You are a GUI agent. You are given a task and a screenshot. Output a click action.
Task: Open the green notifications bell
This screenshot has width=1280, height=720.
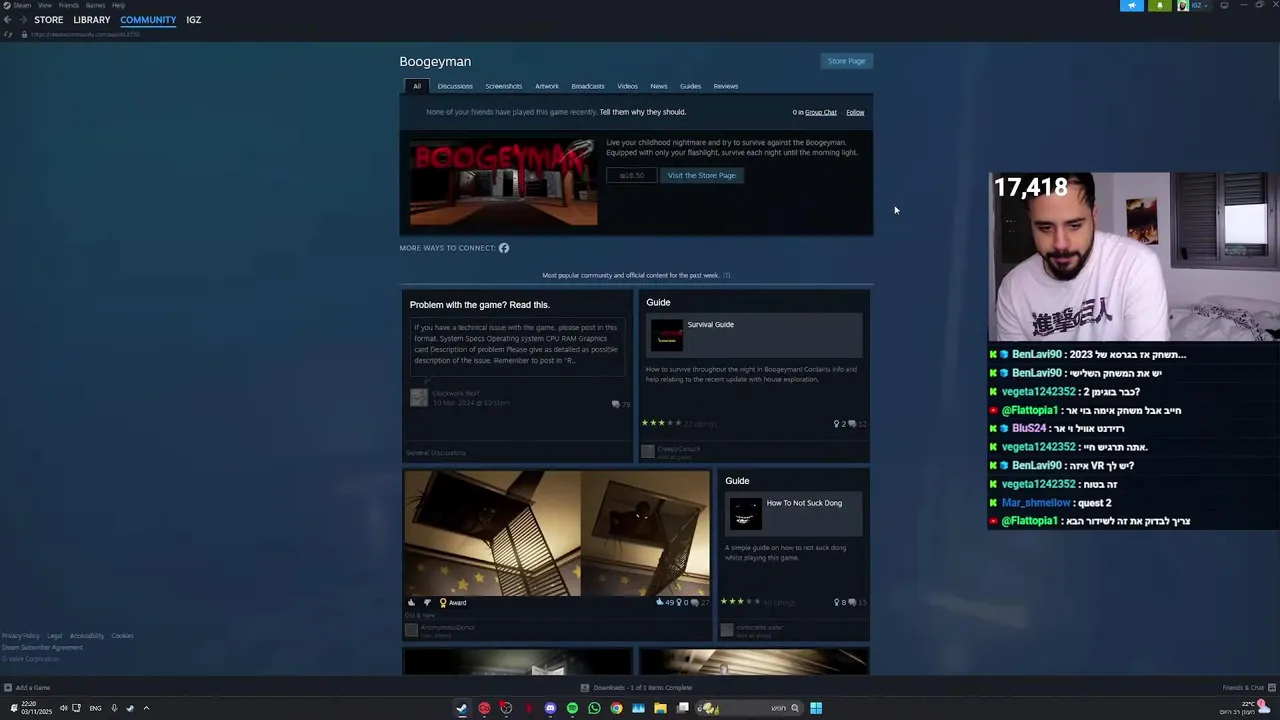click(x=1160, y=5)
